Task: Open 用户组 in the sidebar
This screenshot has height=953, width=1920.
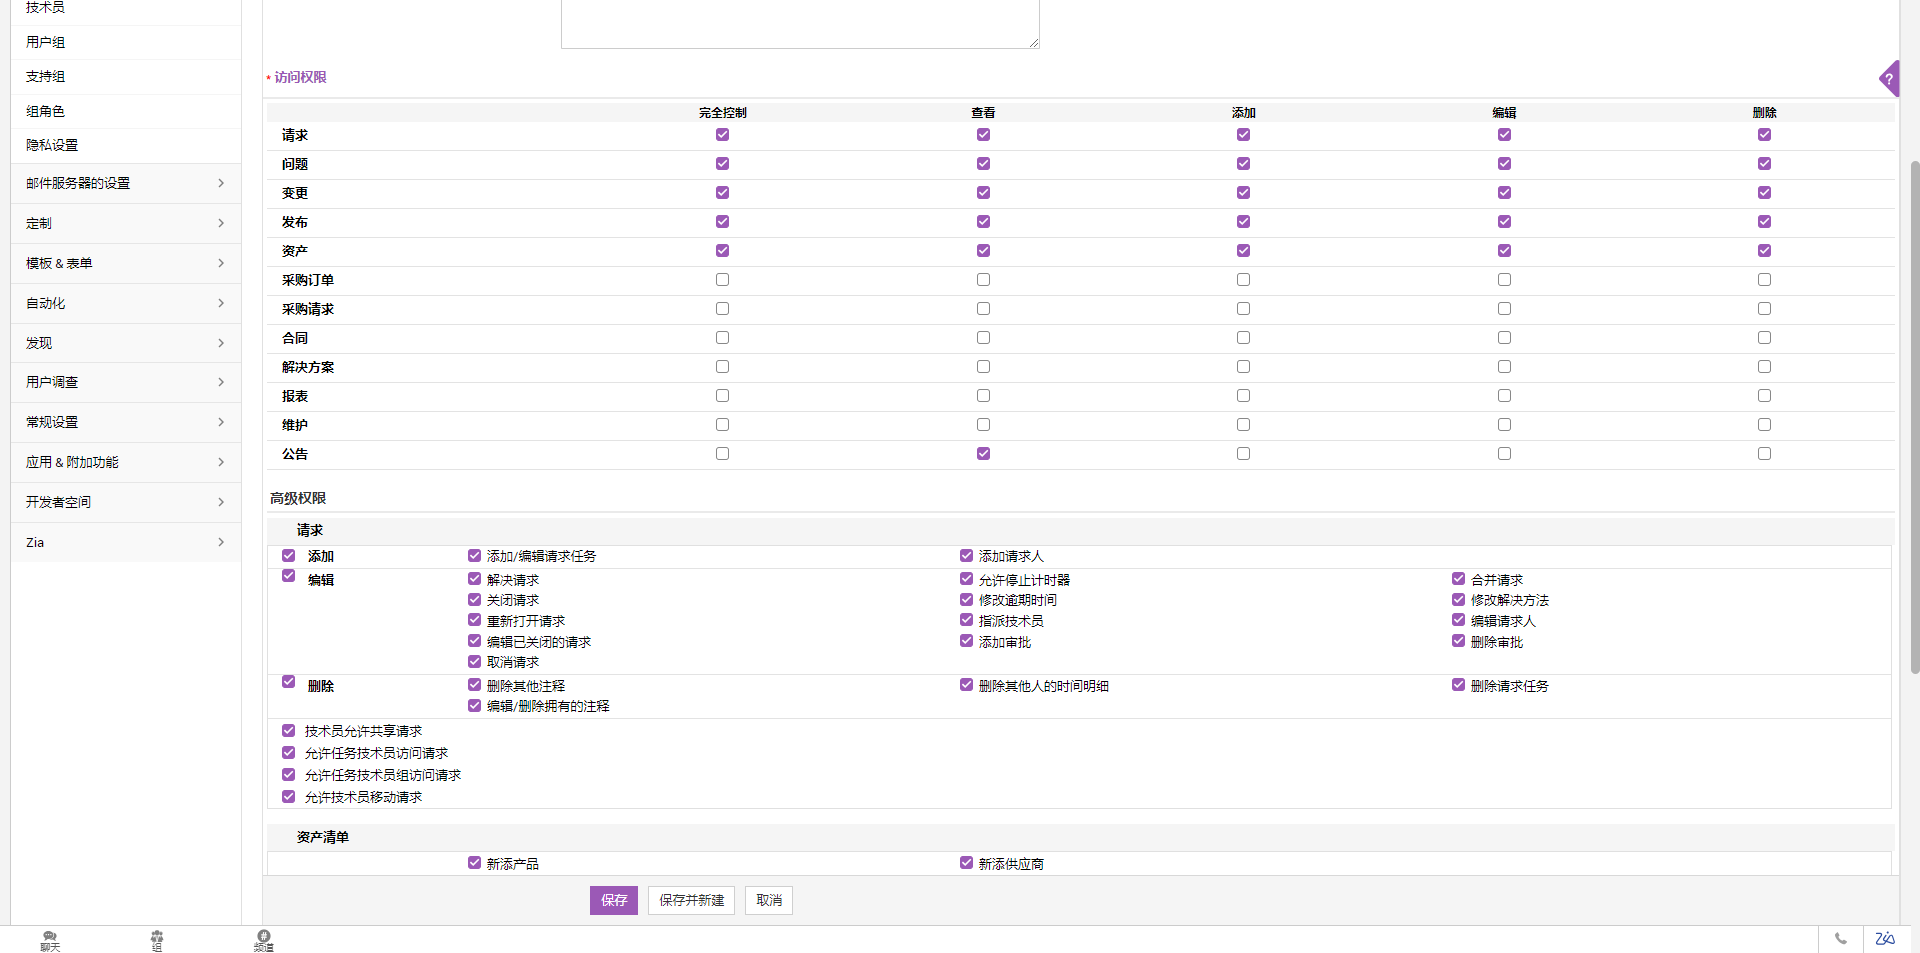Action: pos(46,42)
